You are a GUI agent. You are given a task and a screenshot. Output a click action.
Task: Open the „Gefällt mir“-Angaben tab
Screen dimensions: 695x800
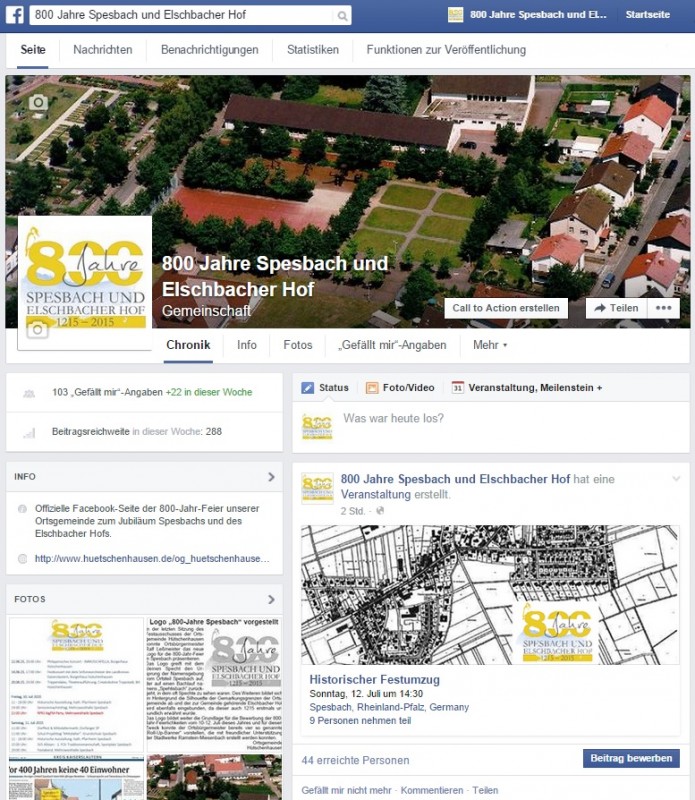[392, 345]
